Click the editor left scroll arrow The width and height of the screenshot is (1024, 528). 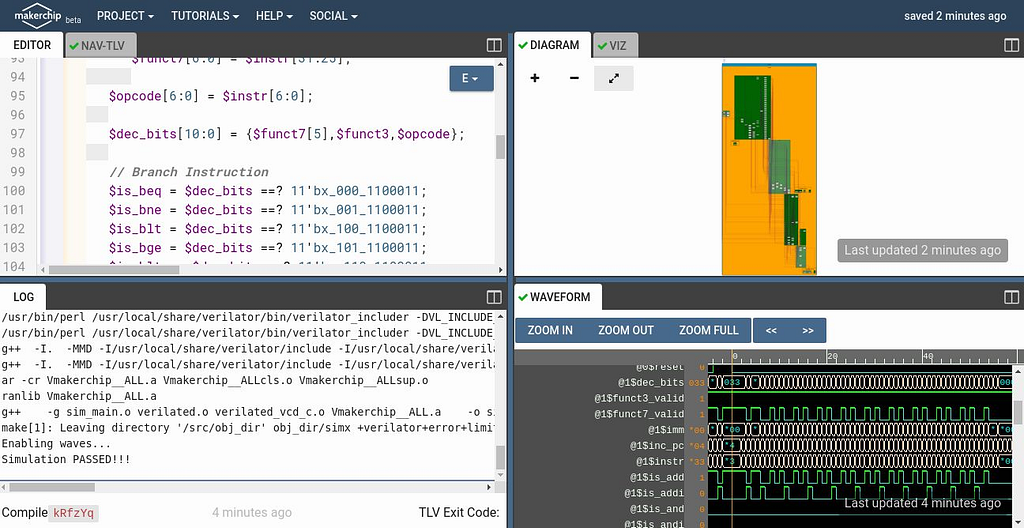click(x=43, y=269)
